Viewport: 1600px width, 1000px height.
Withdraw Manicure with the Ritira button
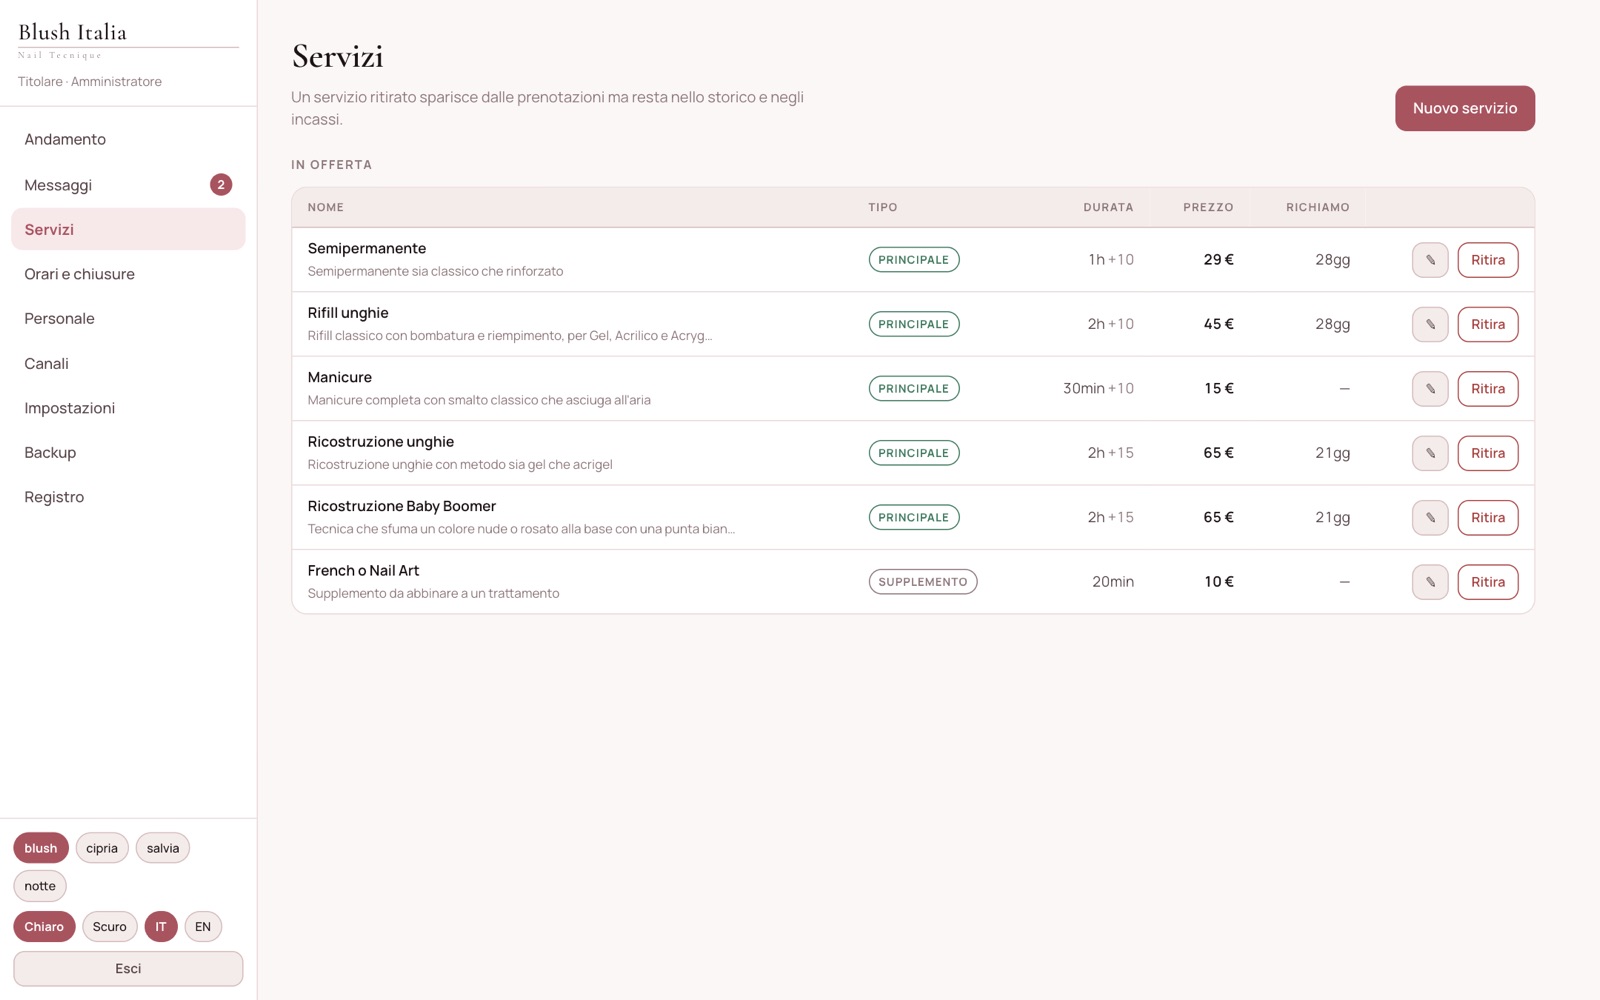coord(1488,389)
